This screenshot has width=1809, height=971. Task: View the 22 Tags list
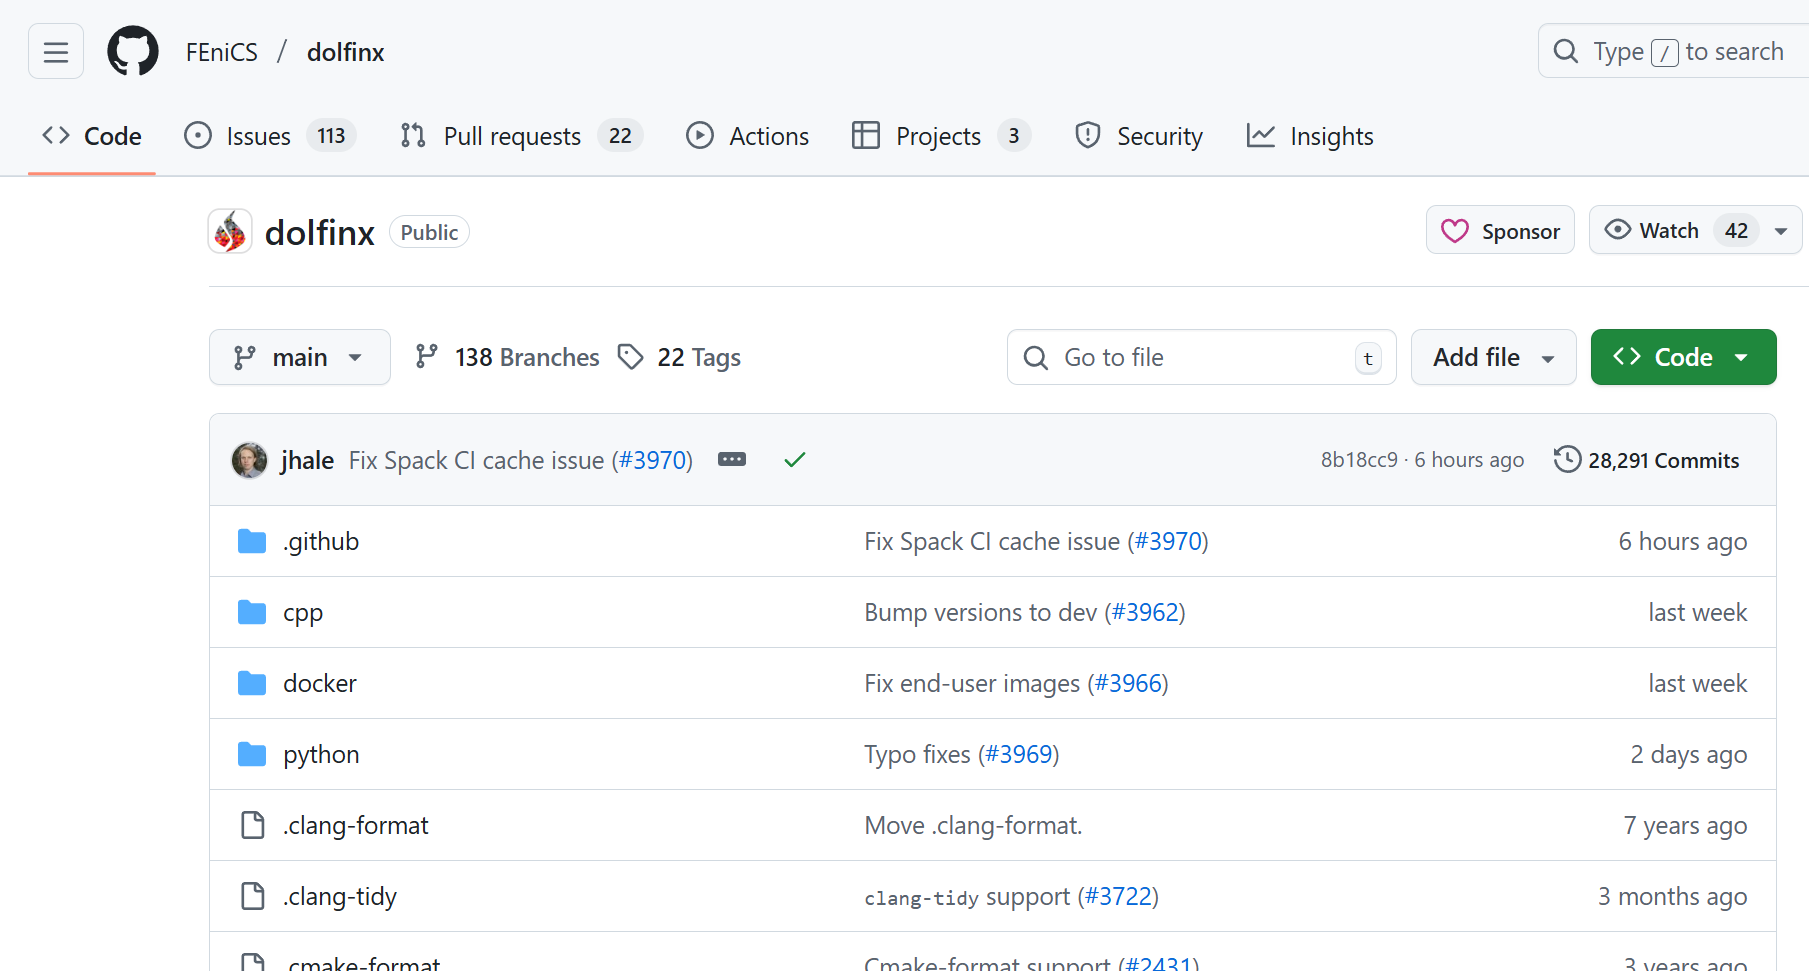tap(680, 357)
